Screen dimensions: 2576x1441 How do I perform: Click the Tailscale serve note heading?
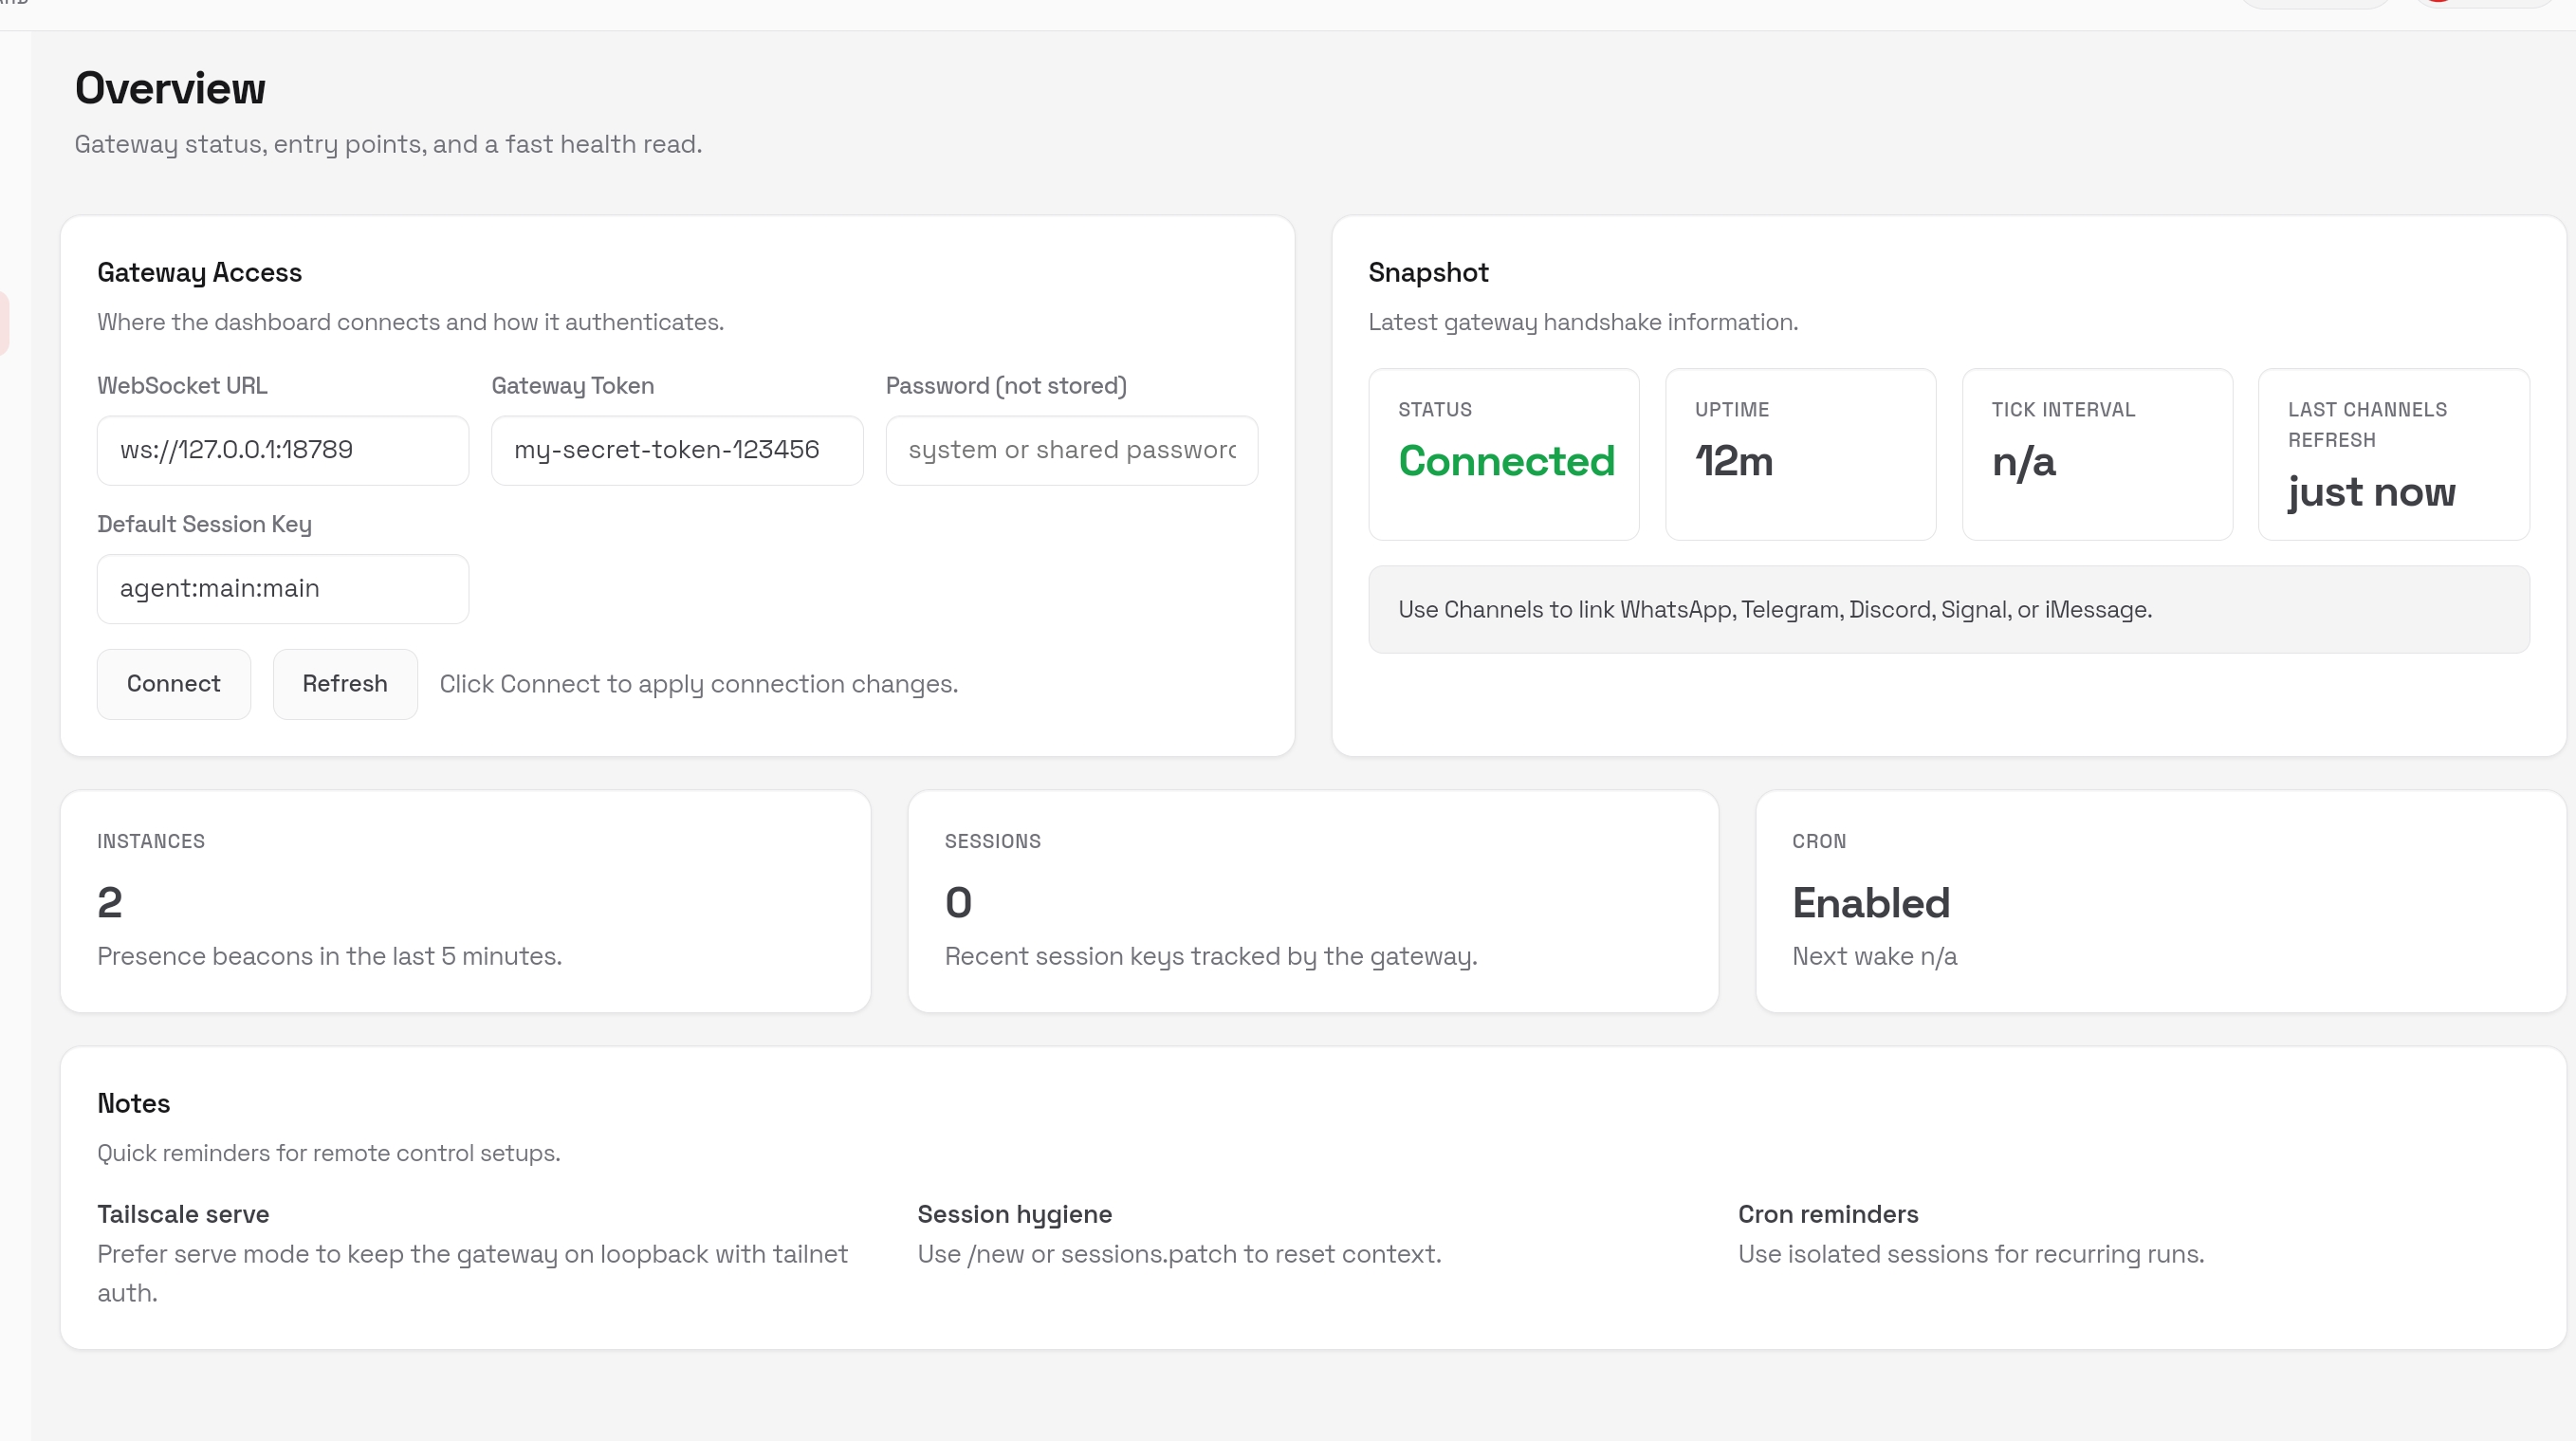click(183, 1214)
